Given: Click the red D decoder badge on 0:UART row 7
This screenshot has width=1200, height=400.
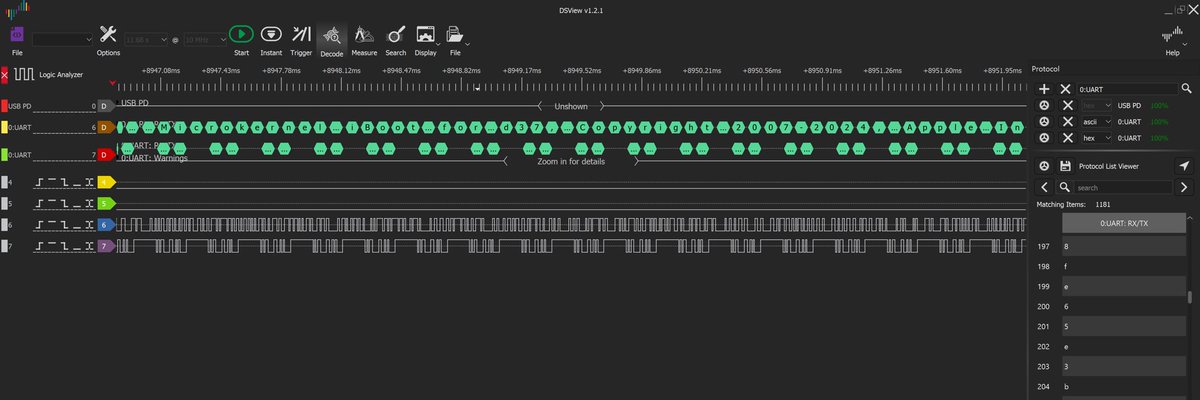Looking at the screenshot, I should 106,154.
